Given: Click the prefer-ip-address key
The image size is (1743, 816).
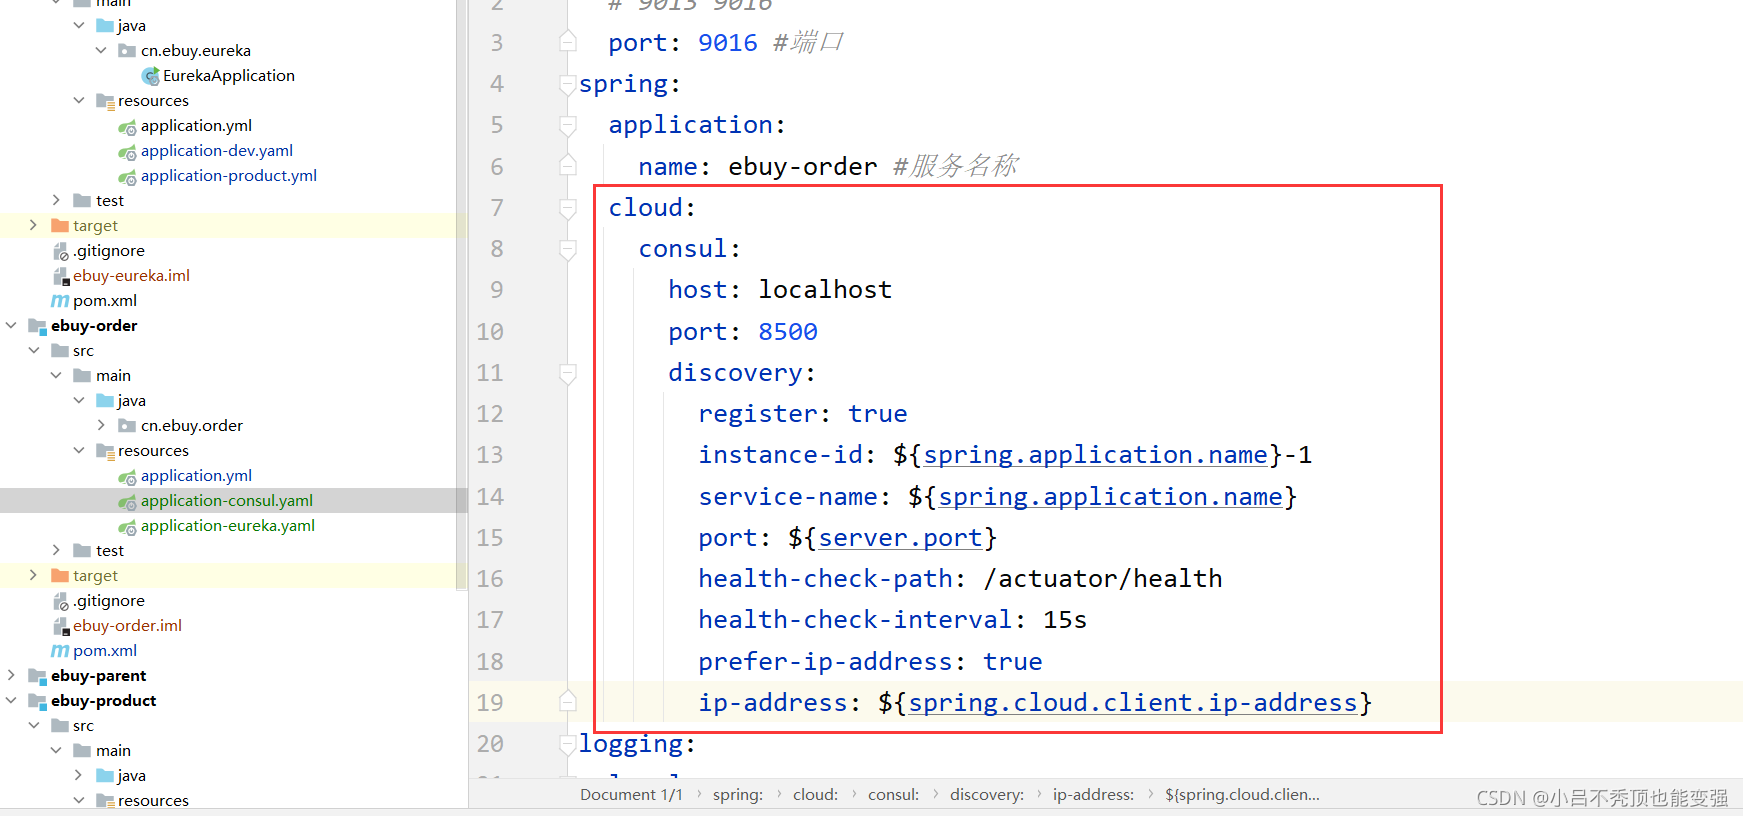Looking at the screenshot, I should coord(825,662).
